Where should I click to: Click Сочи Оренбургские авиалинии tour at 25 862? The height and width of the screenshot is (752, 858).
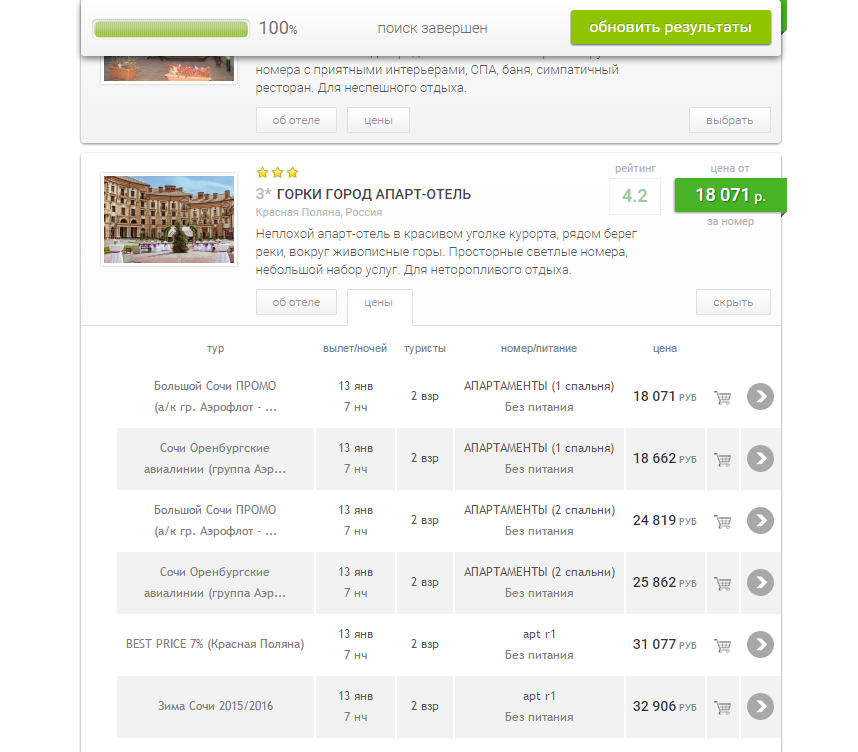tap(215, 582)
